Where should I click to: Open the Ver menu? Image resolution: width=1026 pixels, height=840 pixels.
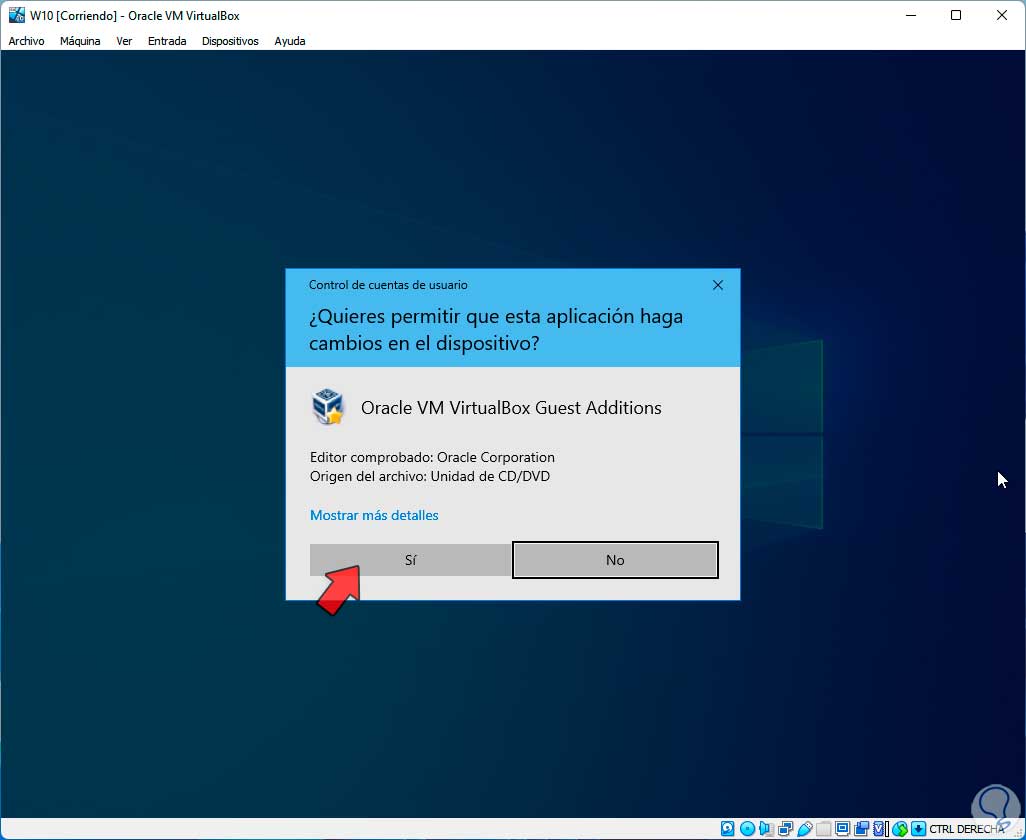[124, 41]
